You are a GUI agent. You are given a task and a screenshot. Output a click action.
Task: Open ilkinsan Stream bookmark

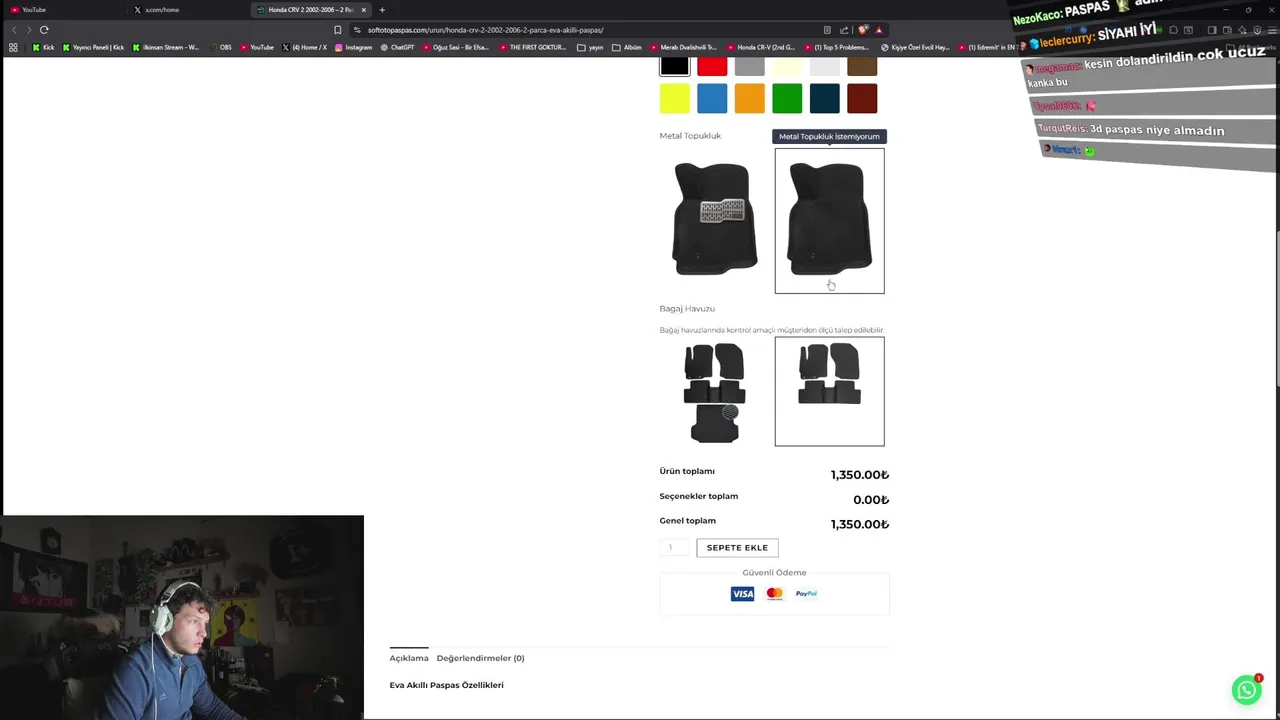point(165,47)
